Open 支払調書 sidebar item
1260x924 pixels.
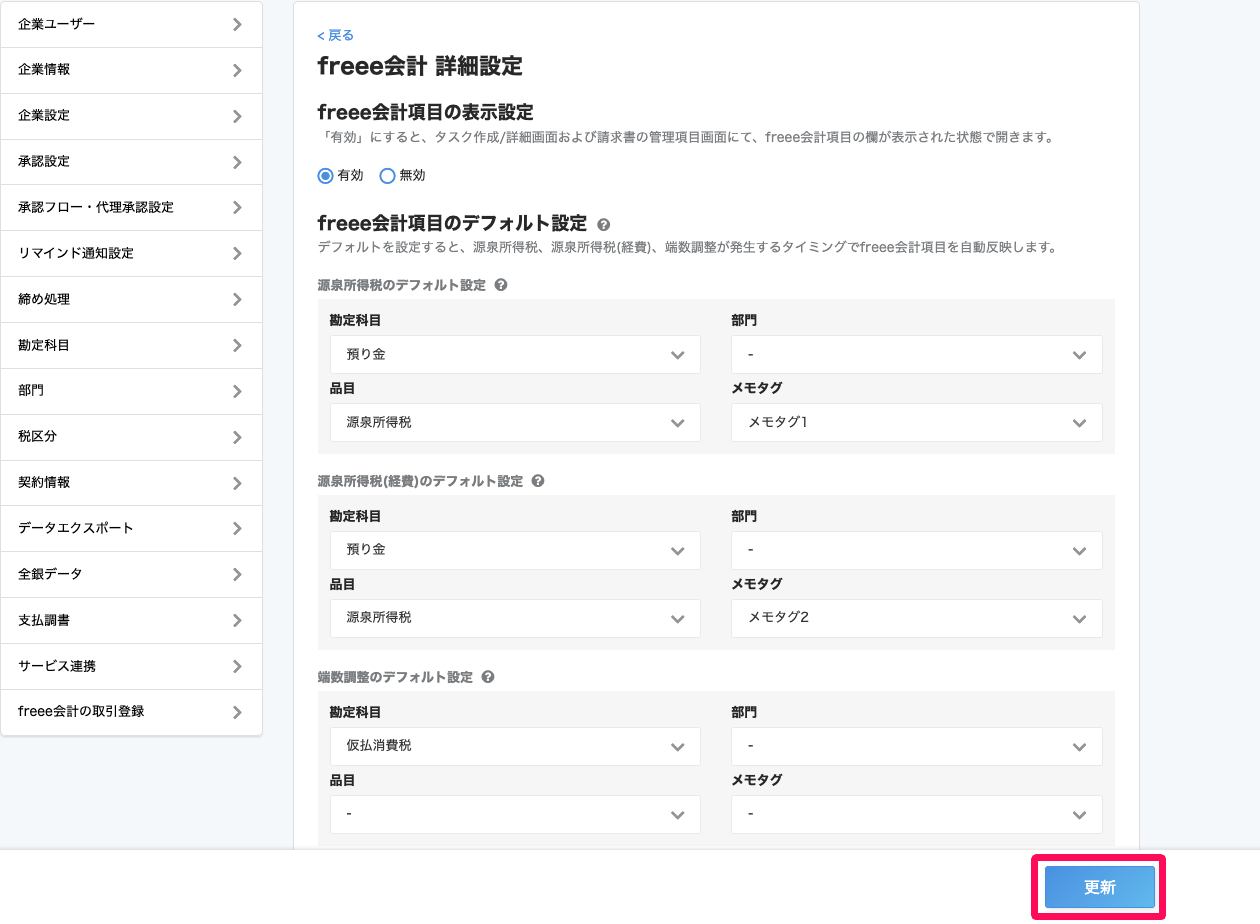[x=131, y=620]
